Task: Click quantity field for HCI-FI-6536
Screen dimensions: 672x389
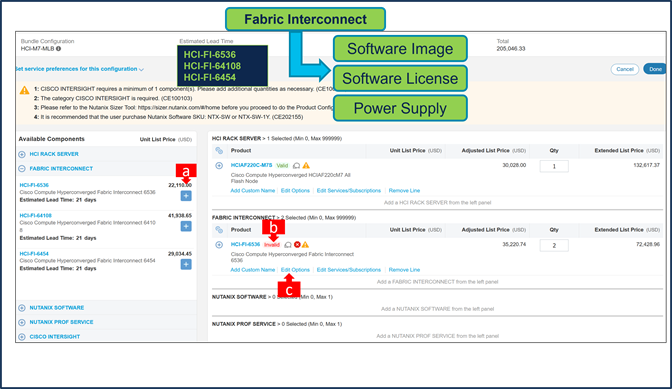Action: [x=554, y=245]
